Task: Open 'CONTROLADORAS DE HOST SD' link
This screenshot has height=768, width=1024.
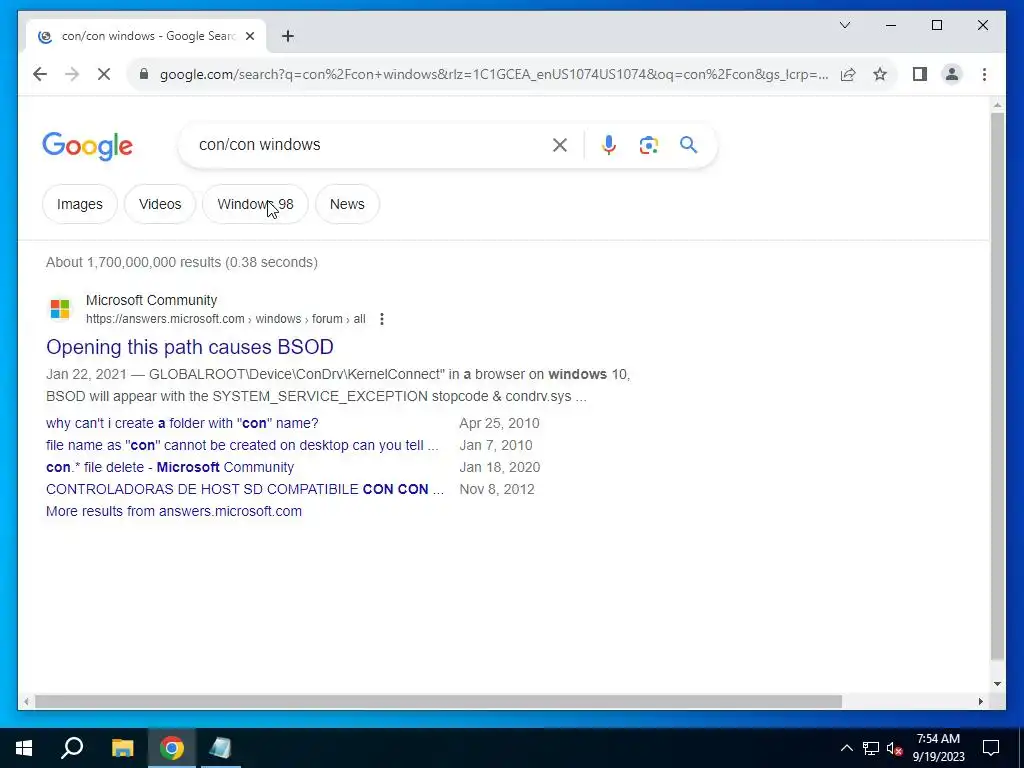Action: (x=245, y=490)
